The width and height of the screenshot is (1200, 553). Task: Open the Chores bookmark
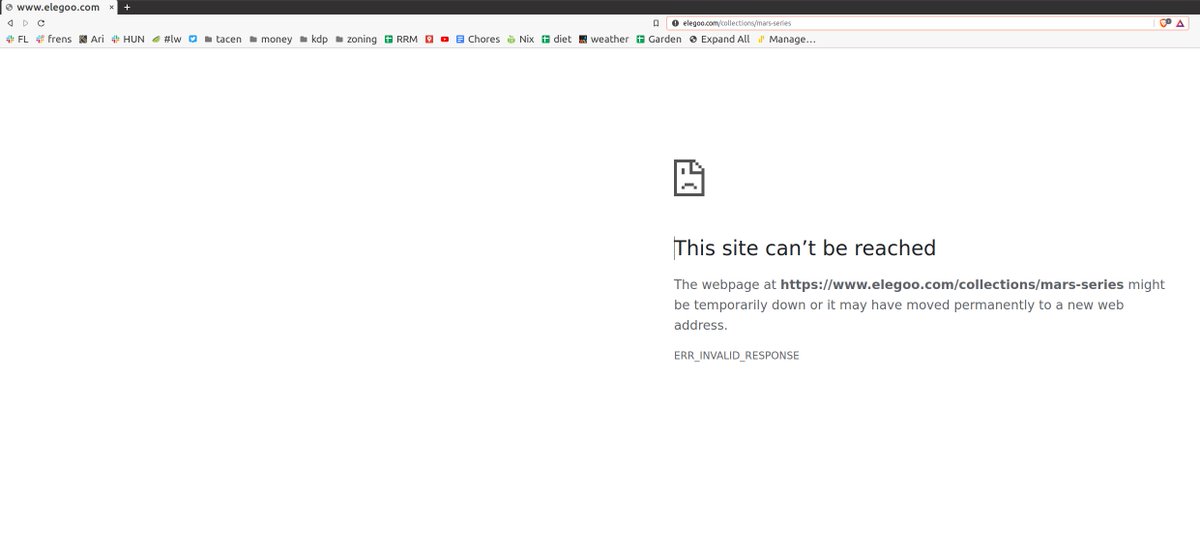pos(478,39)
